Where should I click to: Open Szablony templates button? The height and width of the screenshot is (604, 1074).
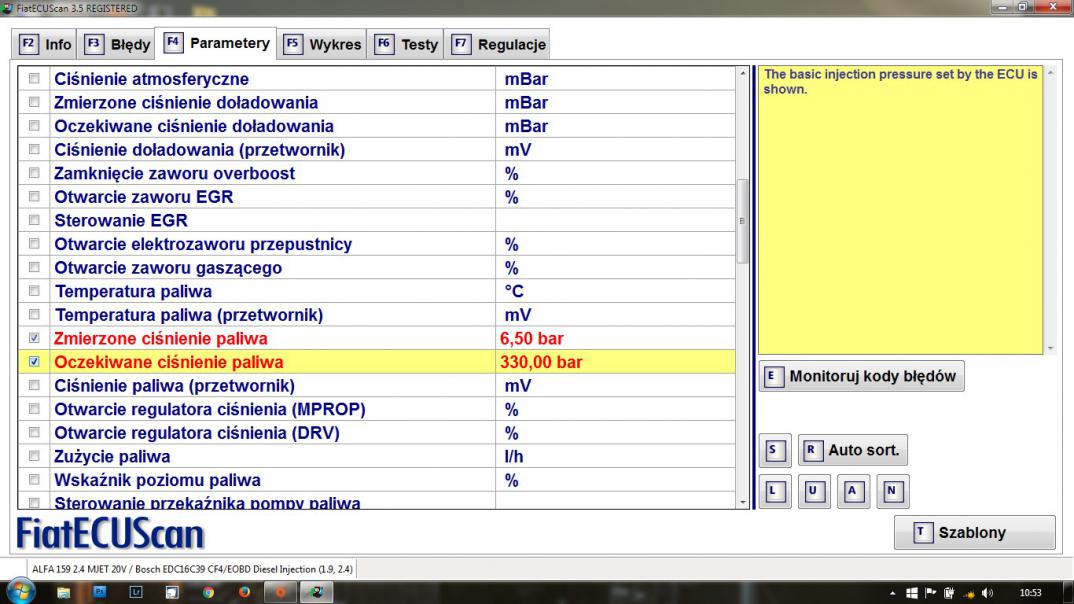point(973,533)
